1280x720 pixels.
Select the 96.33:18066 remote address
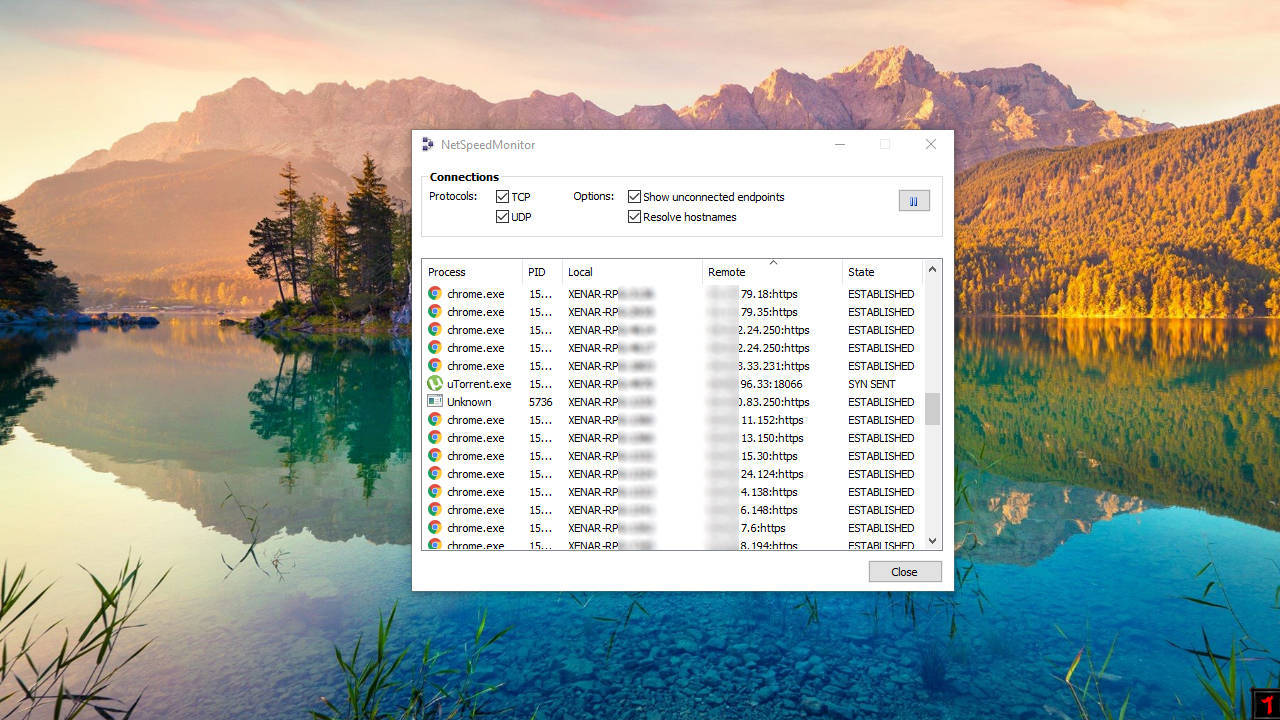[x=771, y=384]
